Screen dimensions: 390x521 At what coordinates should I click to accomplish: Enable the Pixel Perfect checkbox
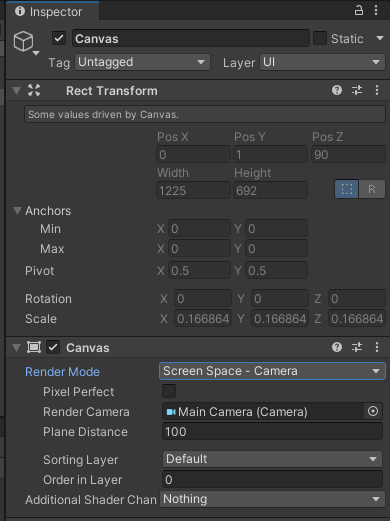click(x=169, y=391)
